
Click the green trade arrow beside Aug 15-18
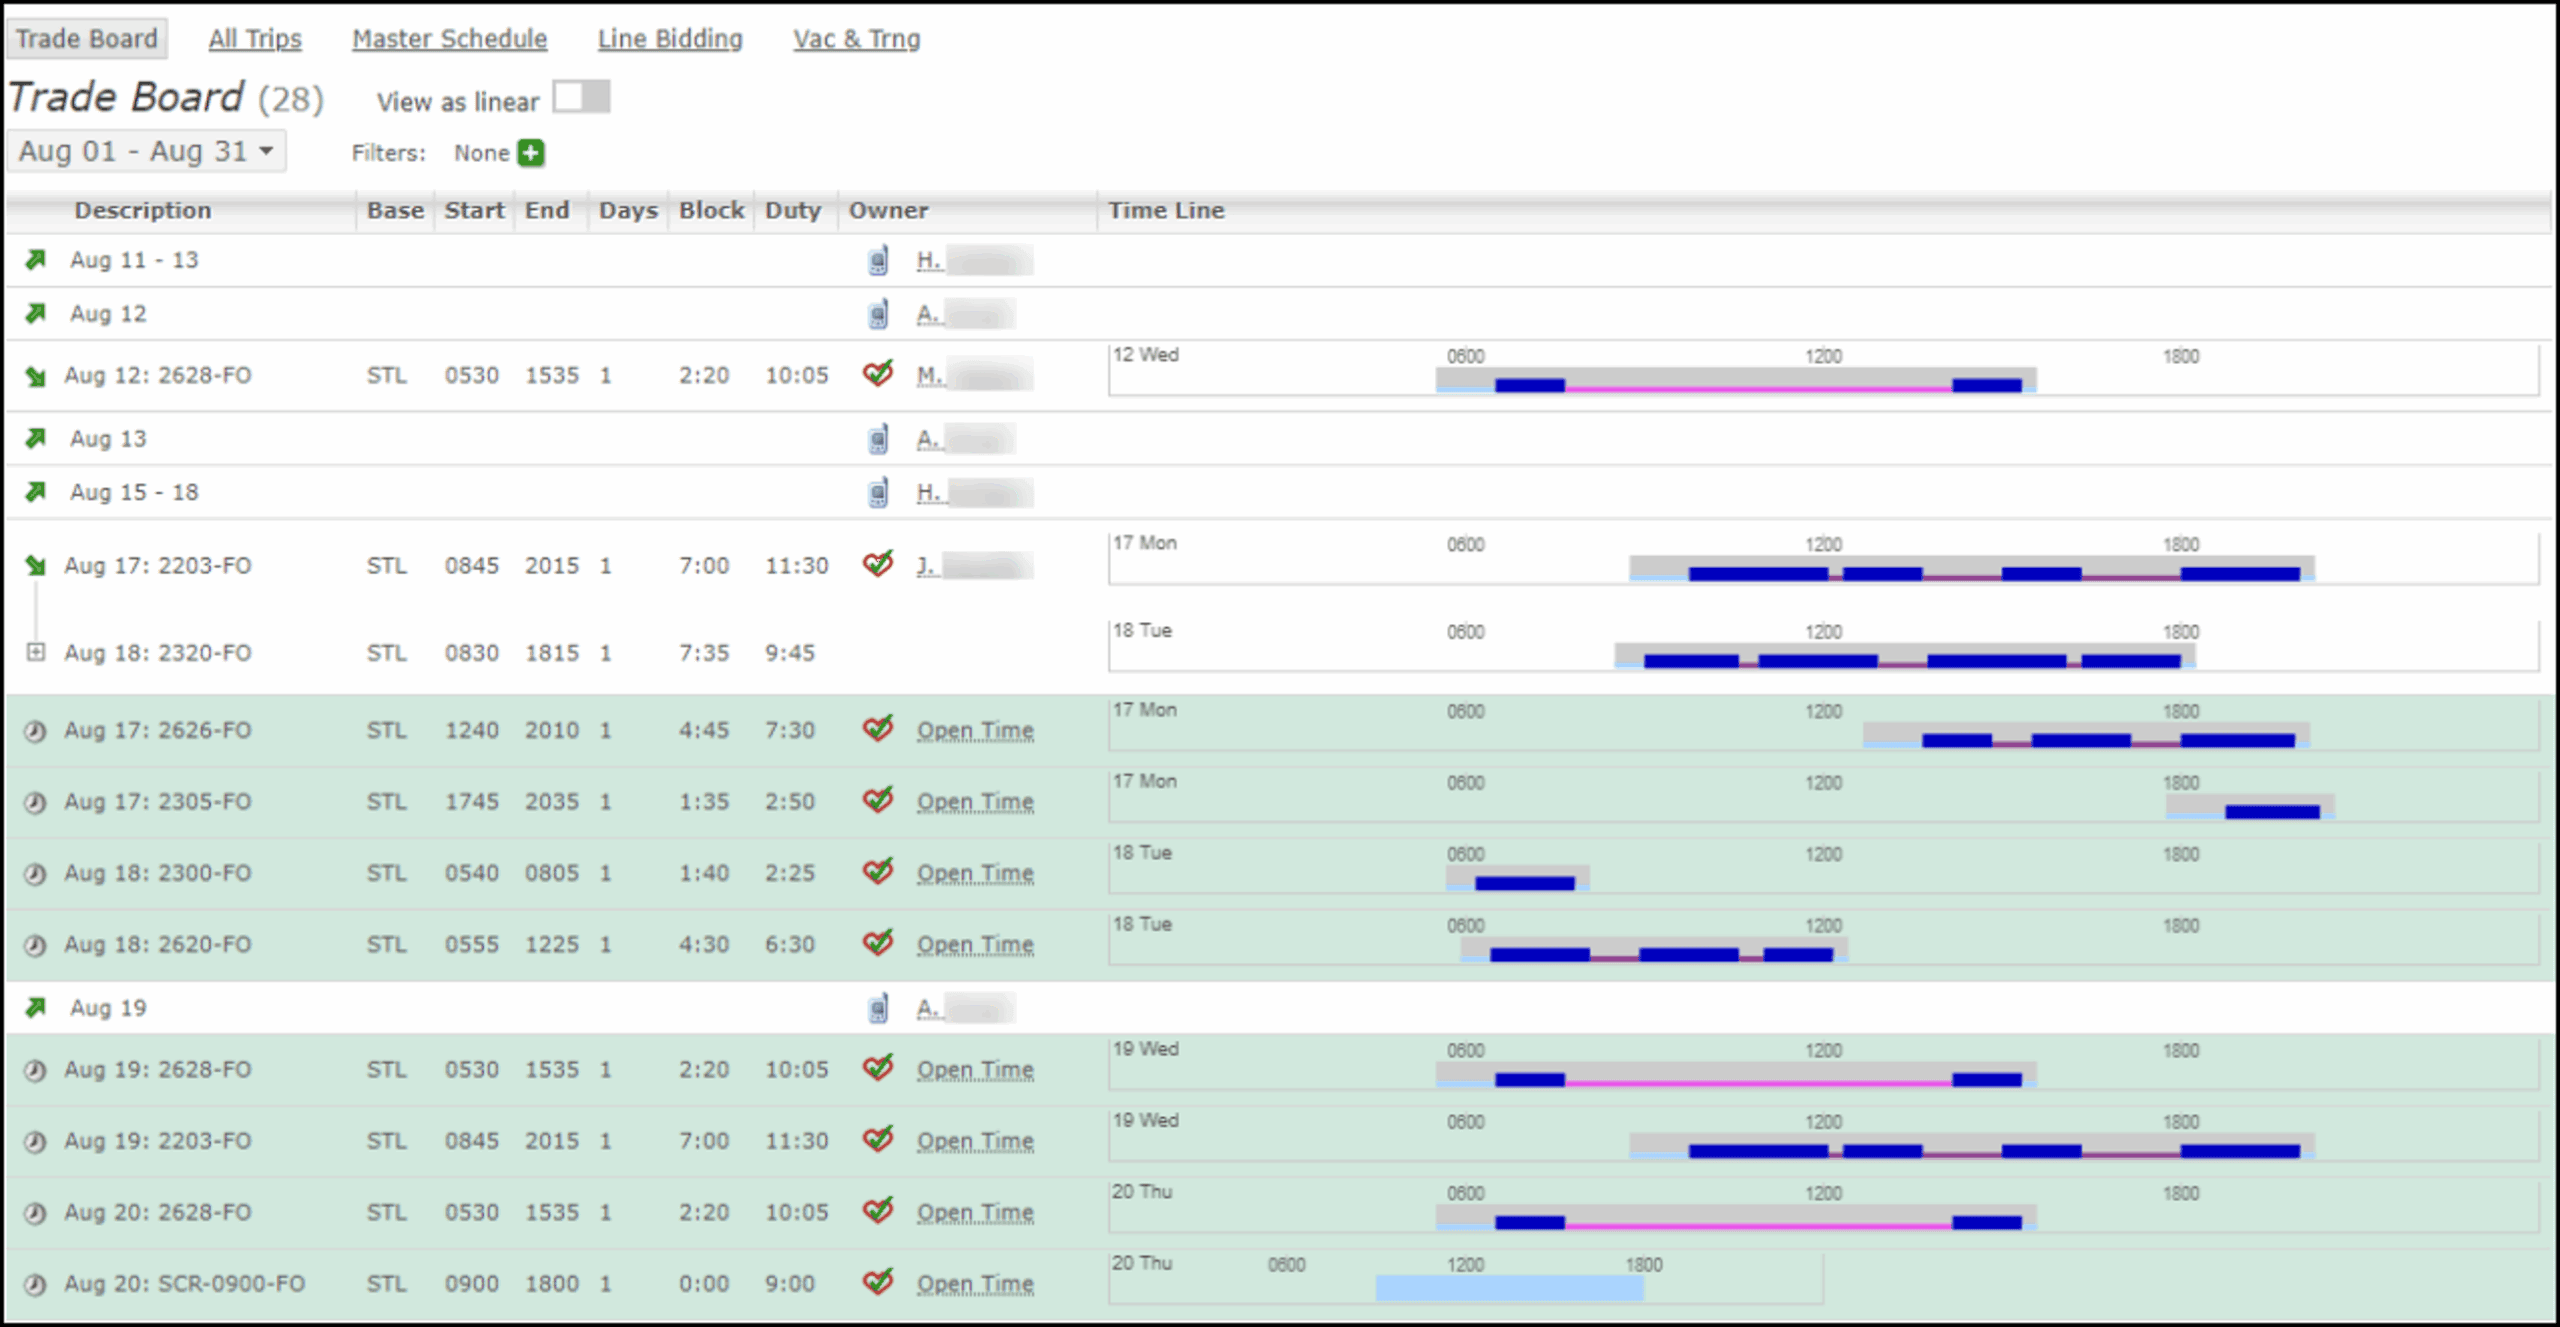click(35, 491)
